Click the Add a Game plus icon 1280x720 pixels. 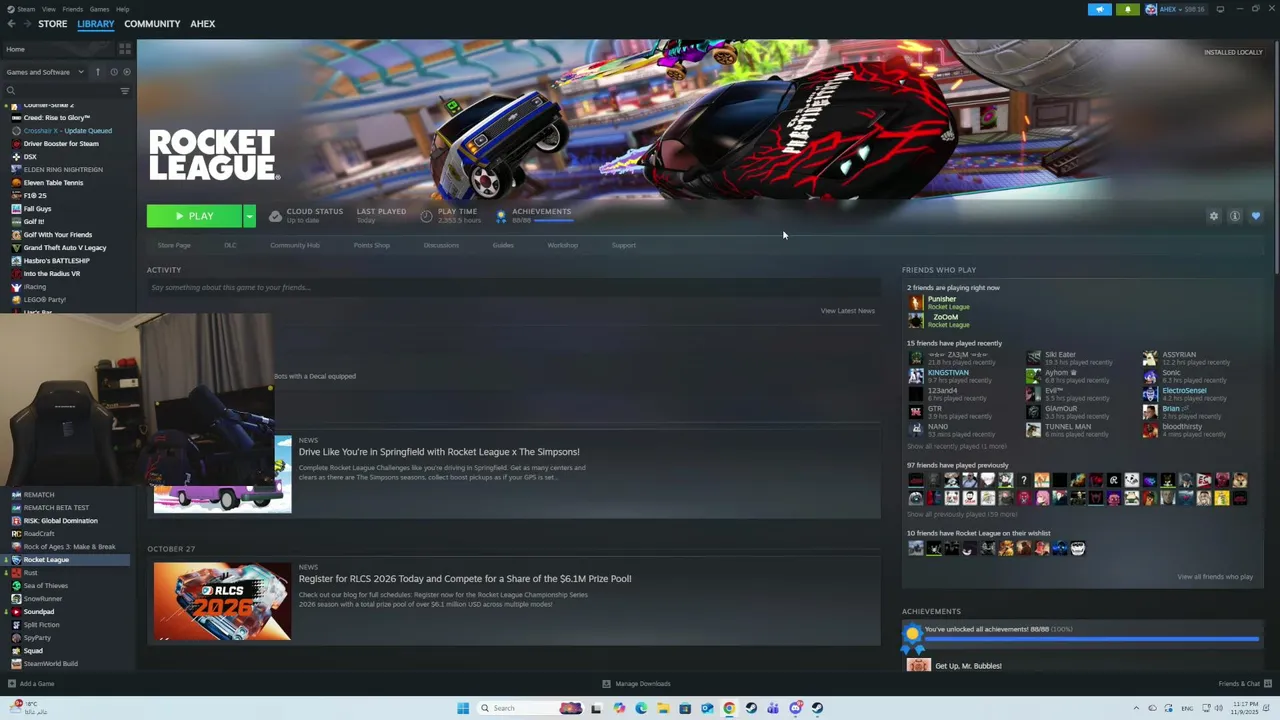click(x=12, y=684)
